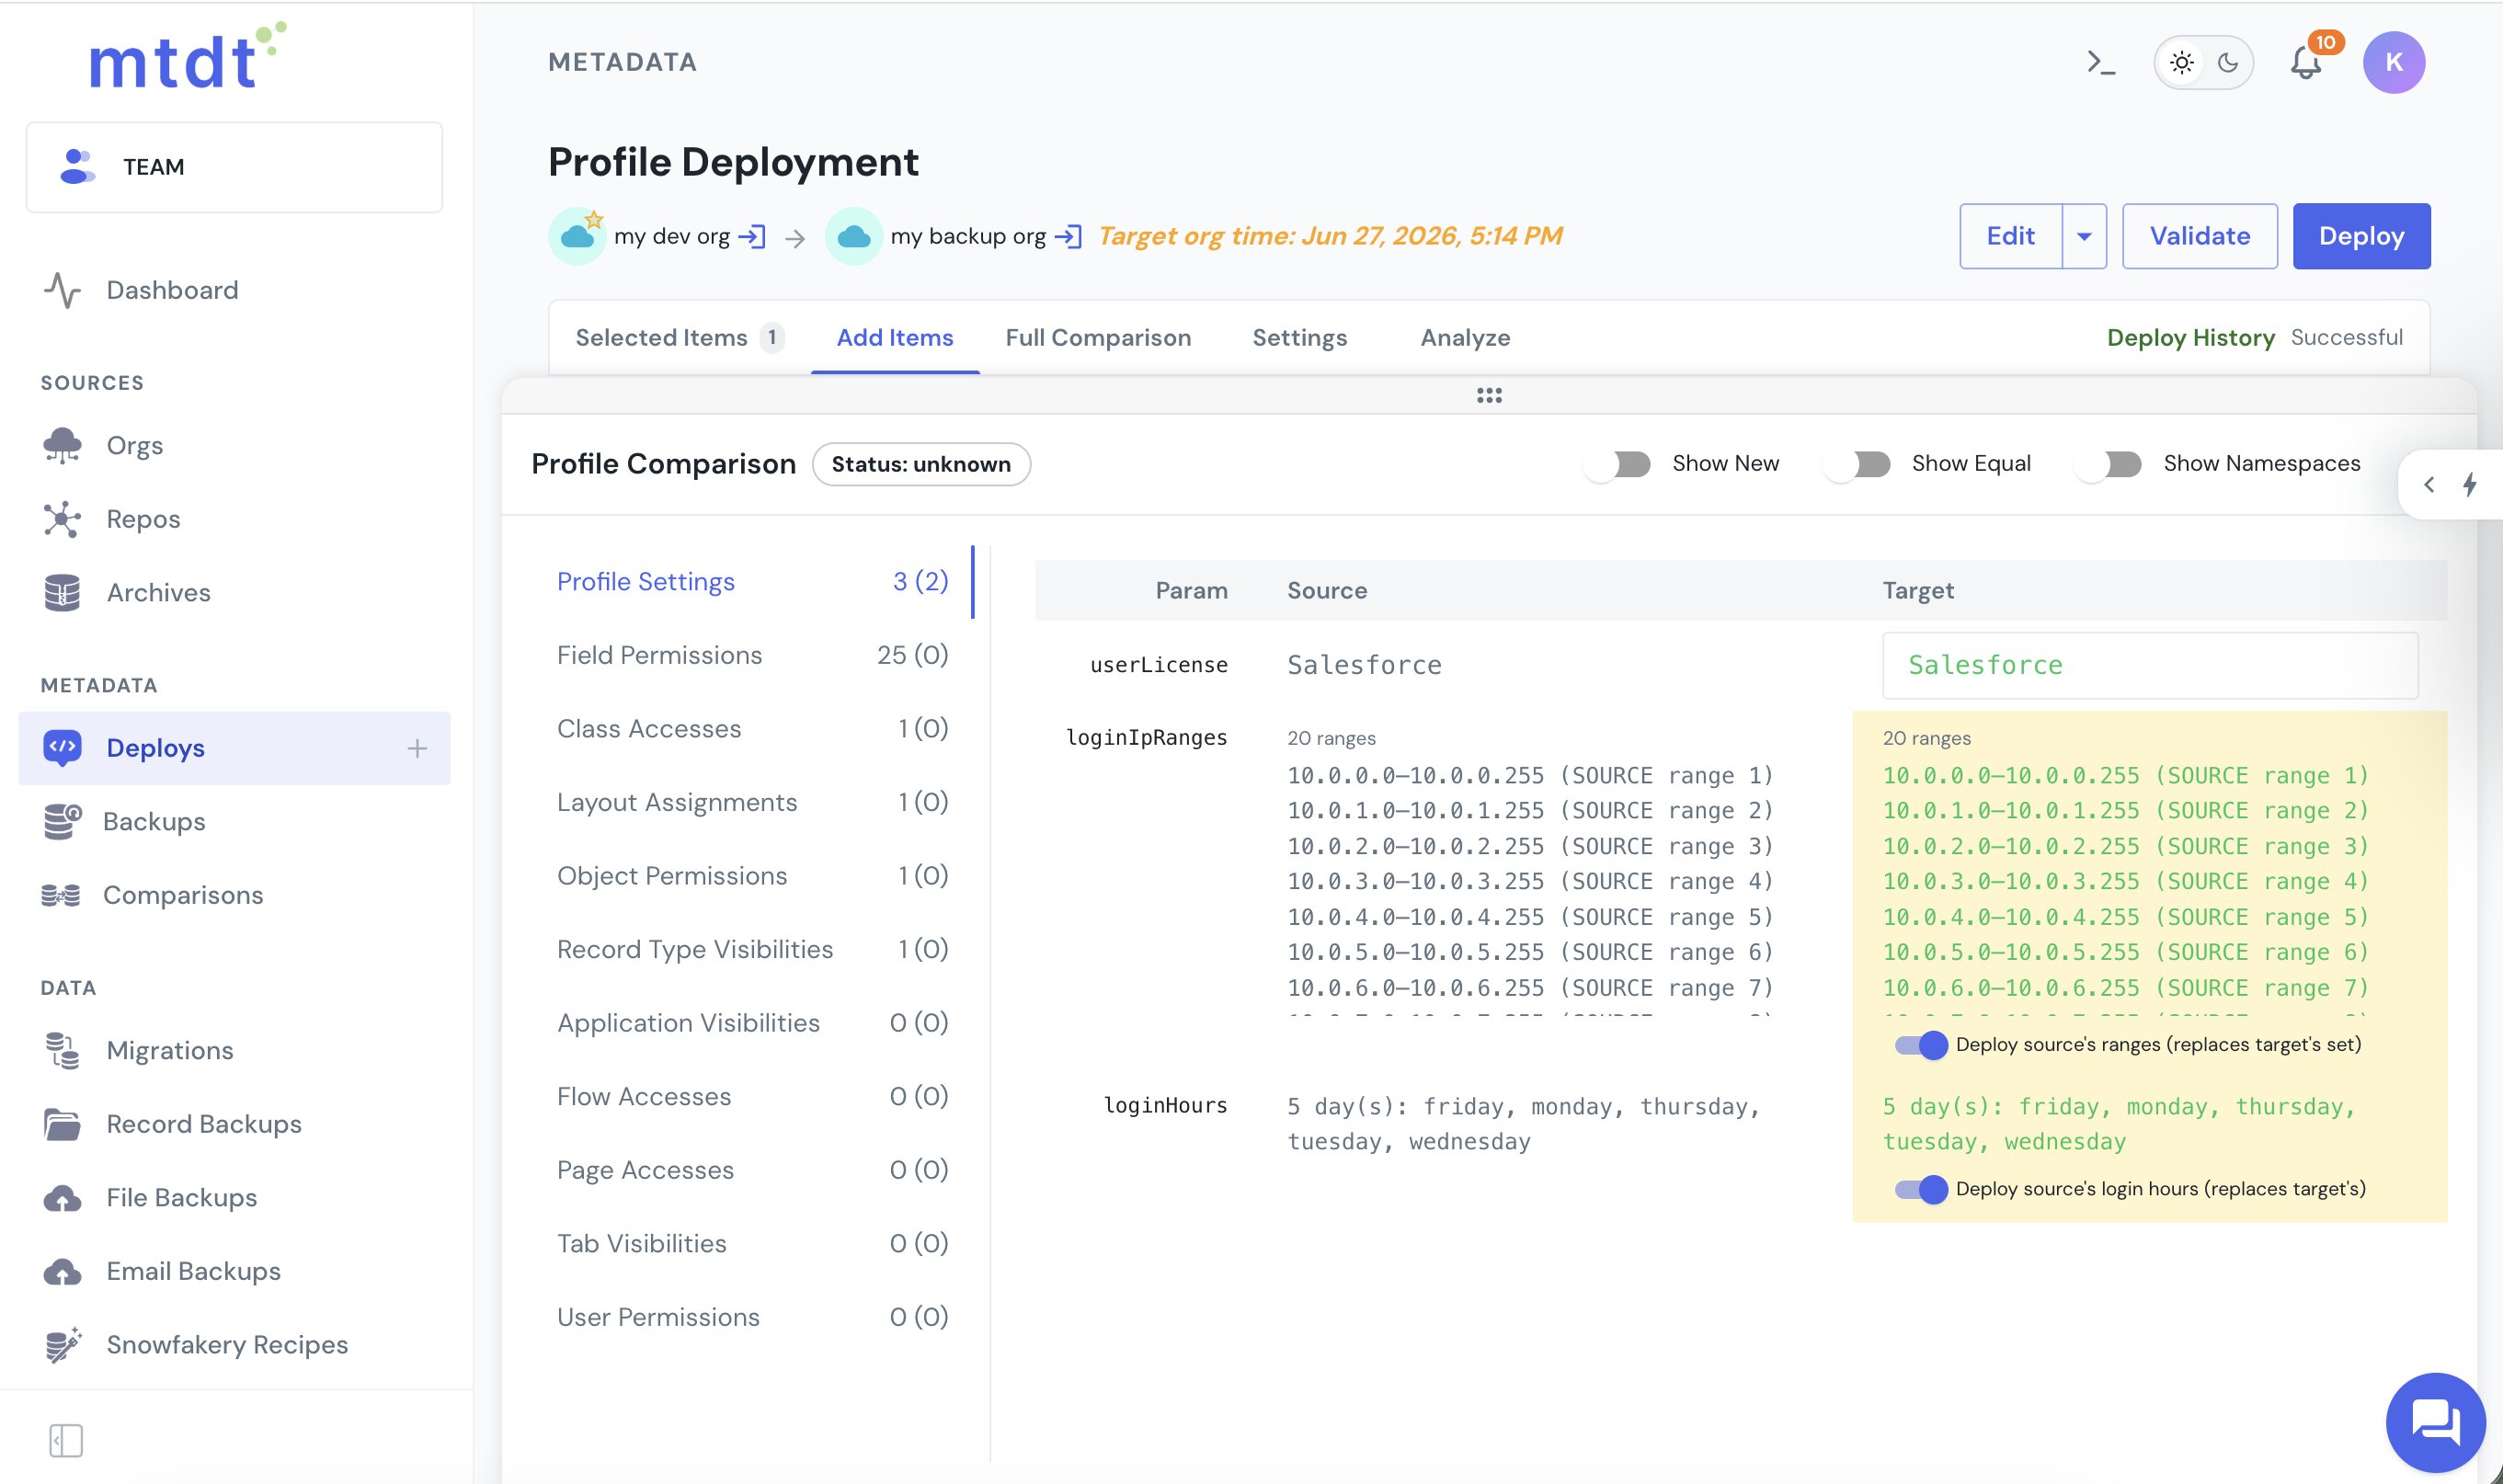
Task: Click the Comparisons icon
Action: 60,895
